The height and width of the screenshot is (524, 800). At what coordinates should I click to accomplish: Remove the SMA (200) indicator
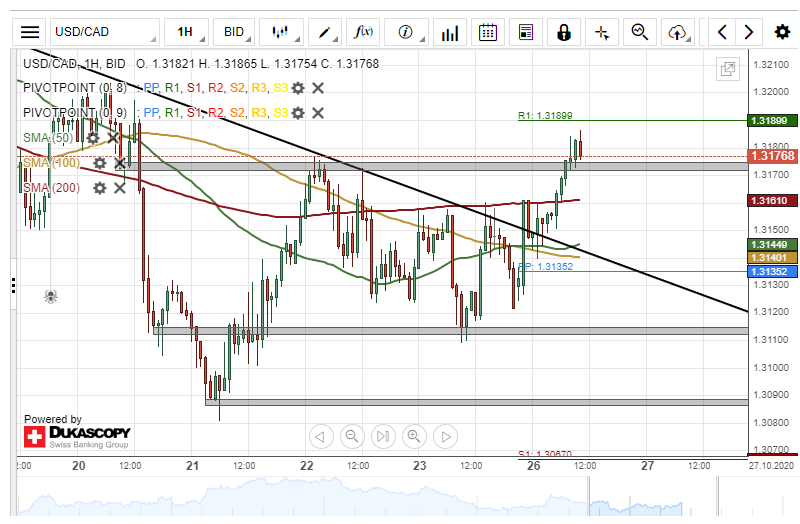click(120, 188)
